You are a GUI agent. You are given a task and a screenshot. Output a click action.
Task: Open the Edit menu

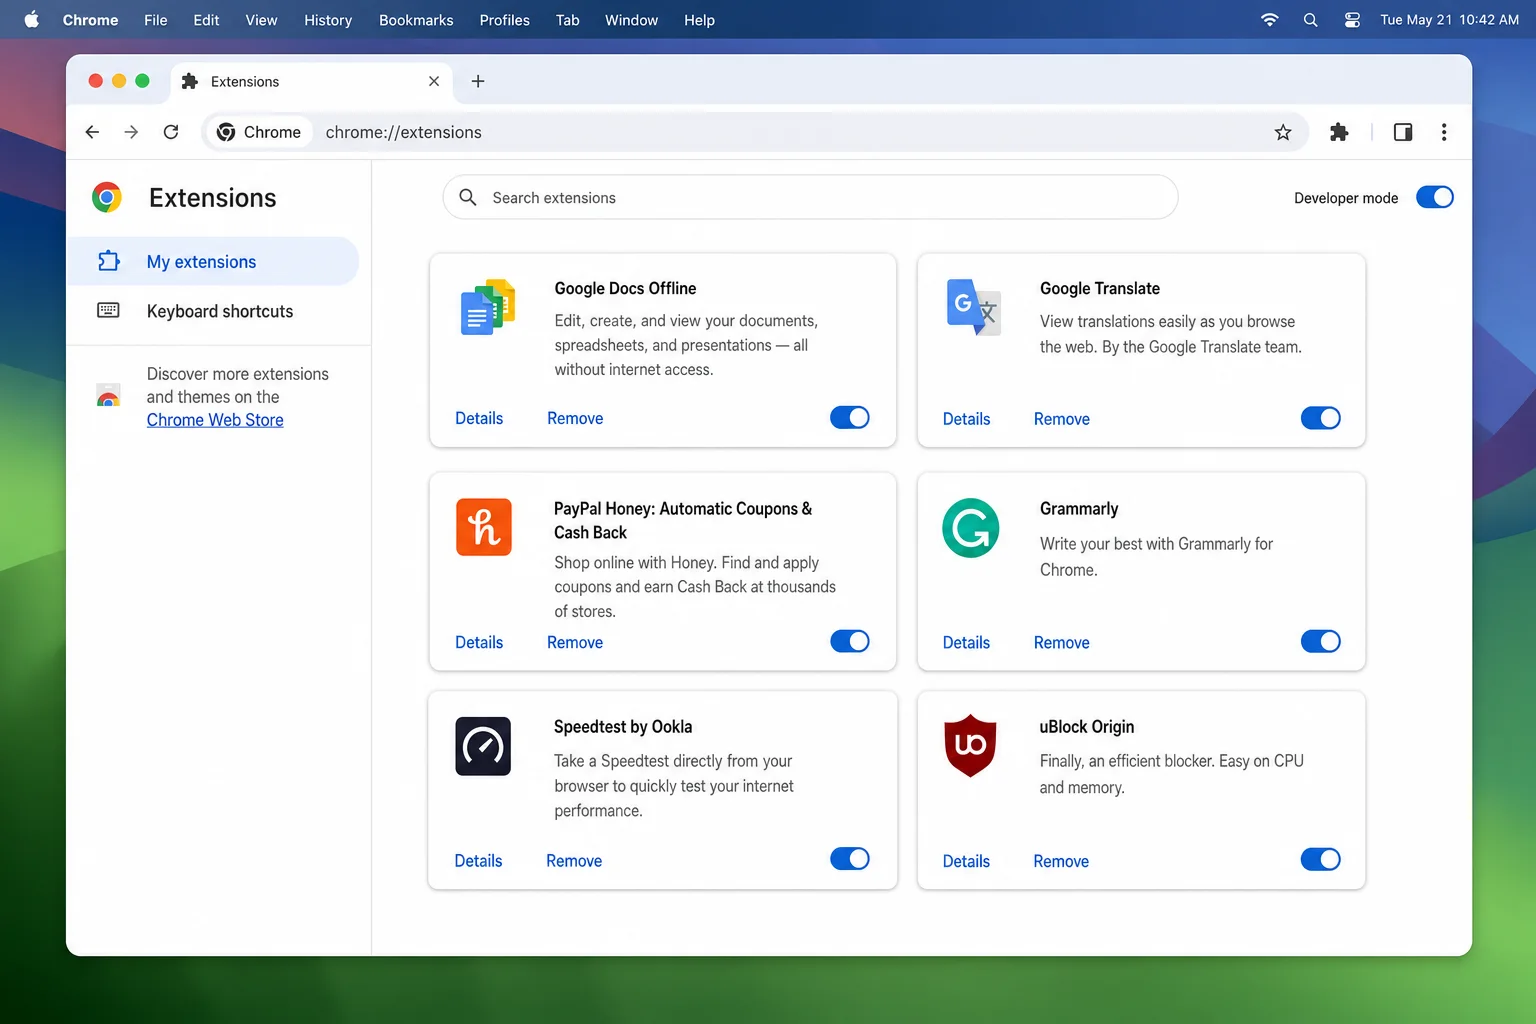tap(206, 20)
